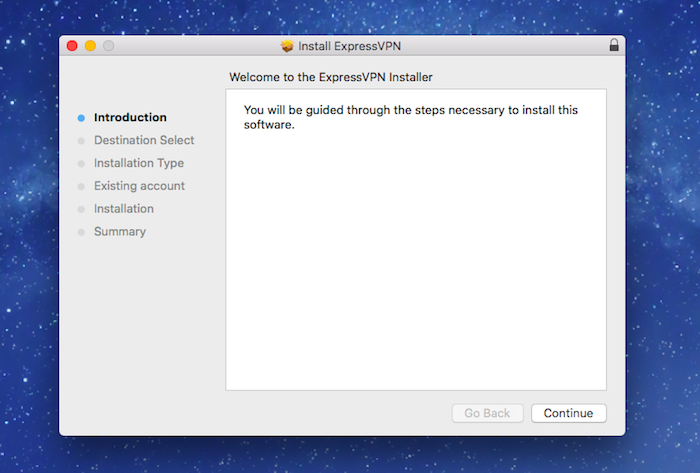
Task: Select the Destination Select step
Action: [x=144, y=140]
